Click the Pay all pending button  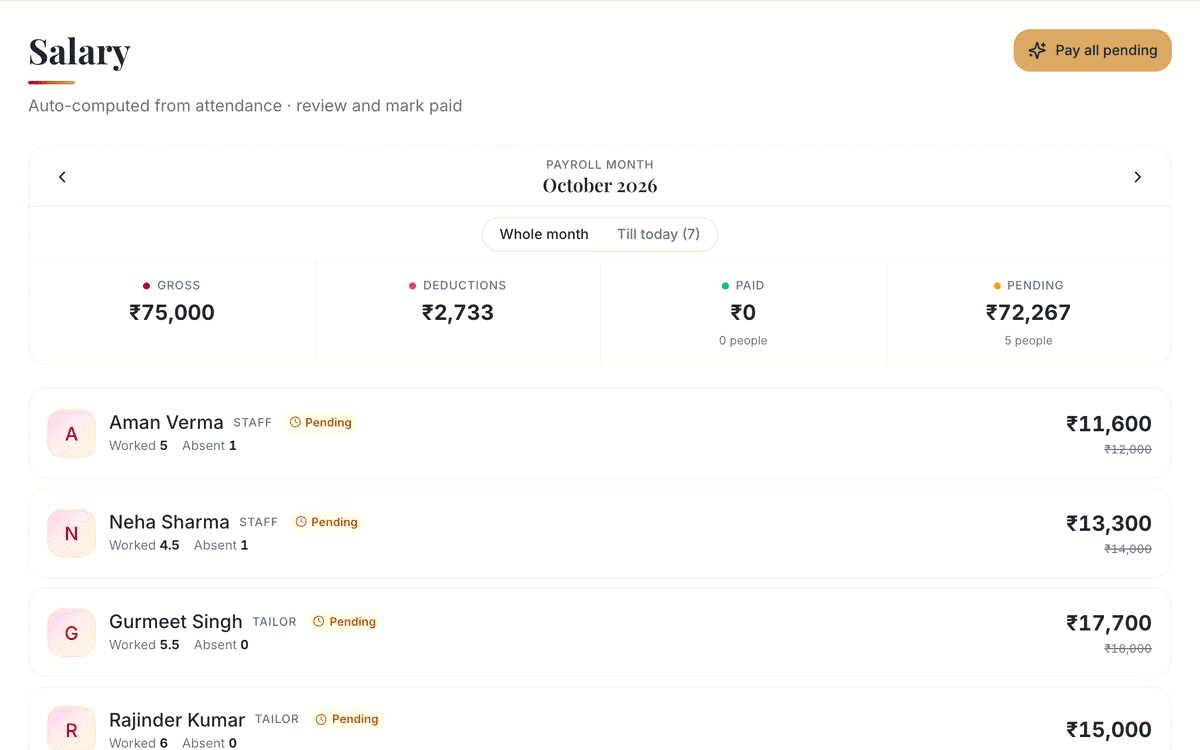coord(1092,50)
